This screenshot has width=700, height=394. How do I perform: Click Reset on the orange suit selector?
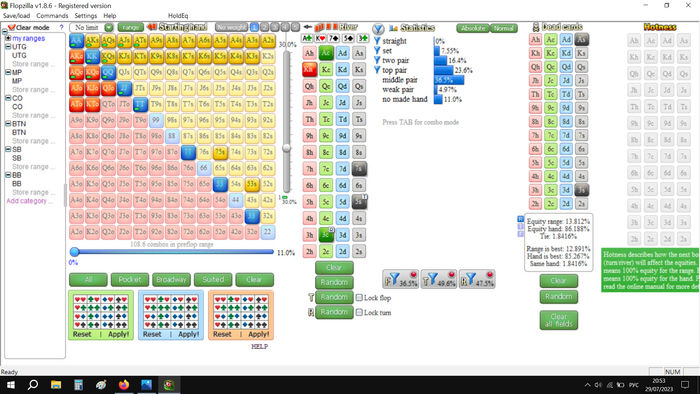222,334
